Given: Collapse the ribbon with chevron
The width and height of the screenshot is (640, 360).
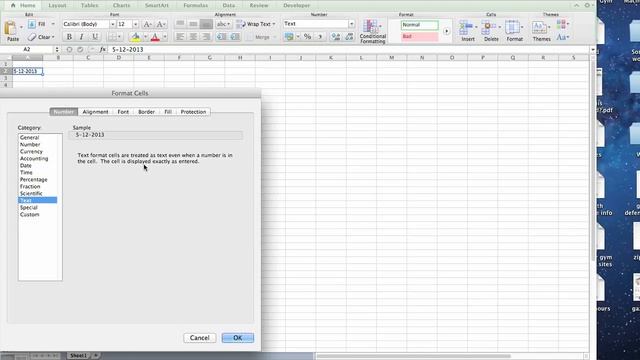Looking at the screenshot, I should (x=576, y=5).
